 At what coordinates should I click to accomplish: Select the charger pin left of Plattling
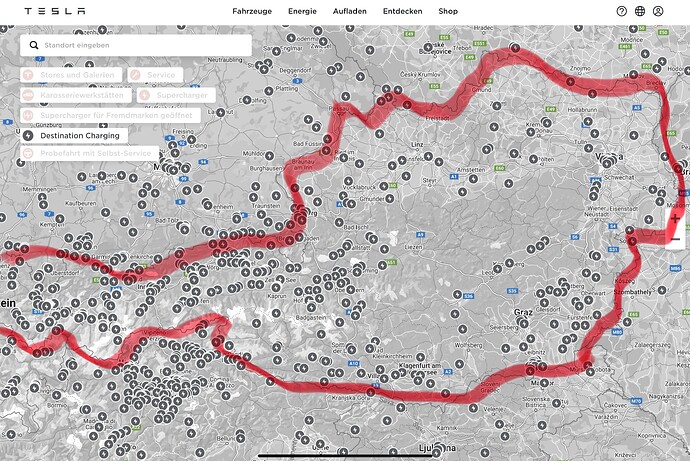click(x=269, y=91)
